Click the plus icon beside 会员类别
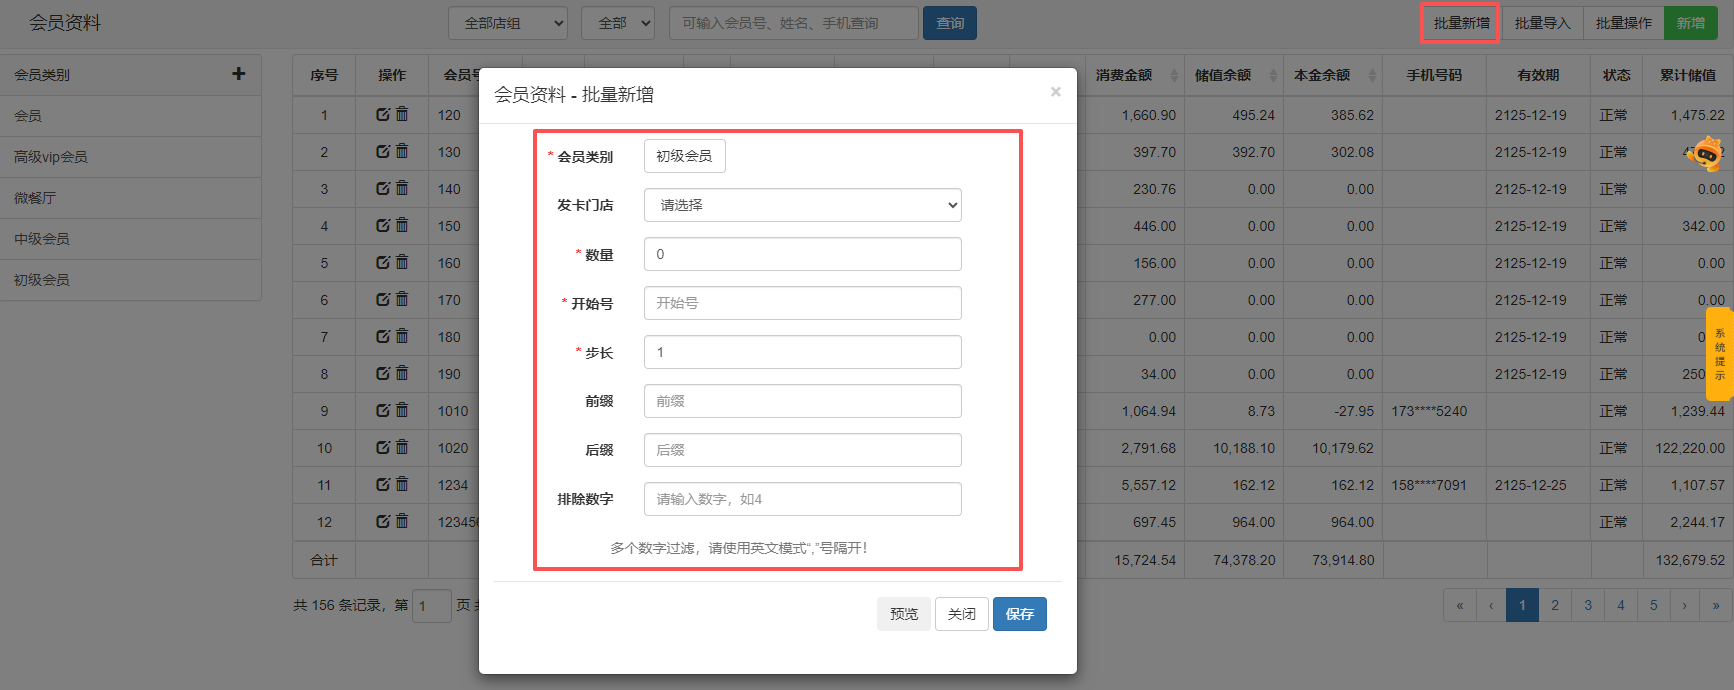Screen dimensions: 1734x690 pyautogui.click(x=238, y=74)
